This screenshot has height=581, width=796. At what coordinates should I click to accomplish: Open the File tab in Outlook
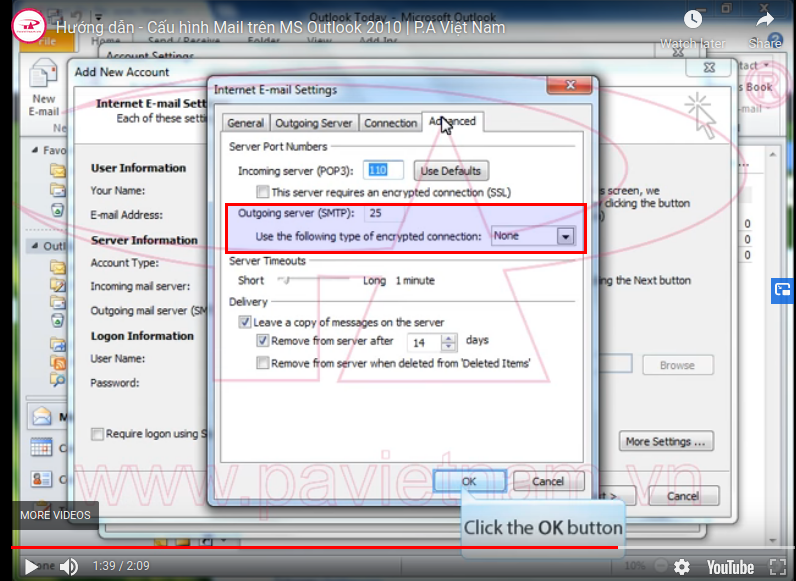click(47, 42)
